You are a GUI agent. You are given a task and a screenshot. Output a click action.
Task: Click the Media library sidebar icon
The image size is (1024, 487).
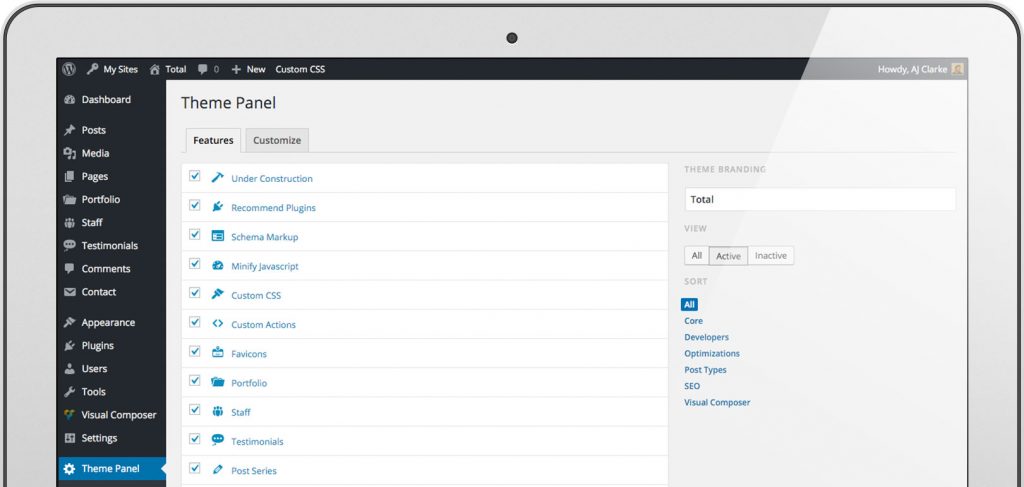tap(70, 153)
